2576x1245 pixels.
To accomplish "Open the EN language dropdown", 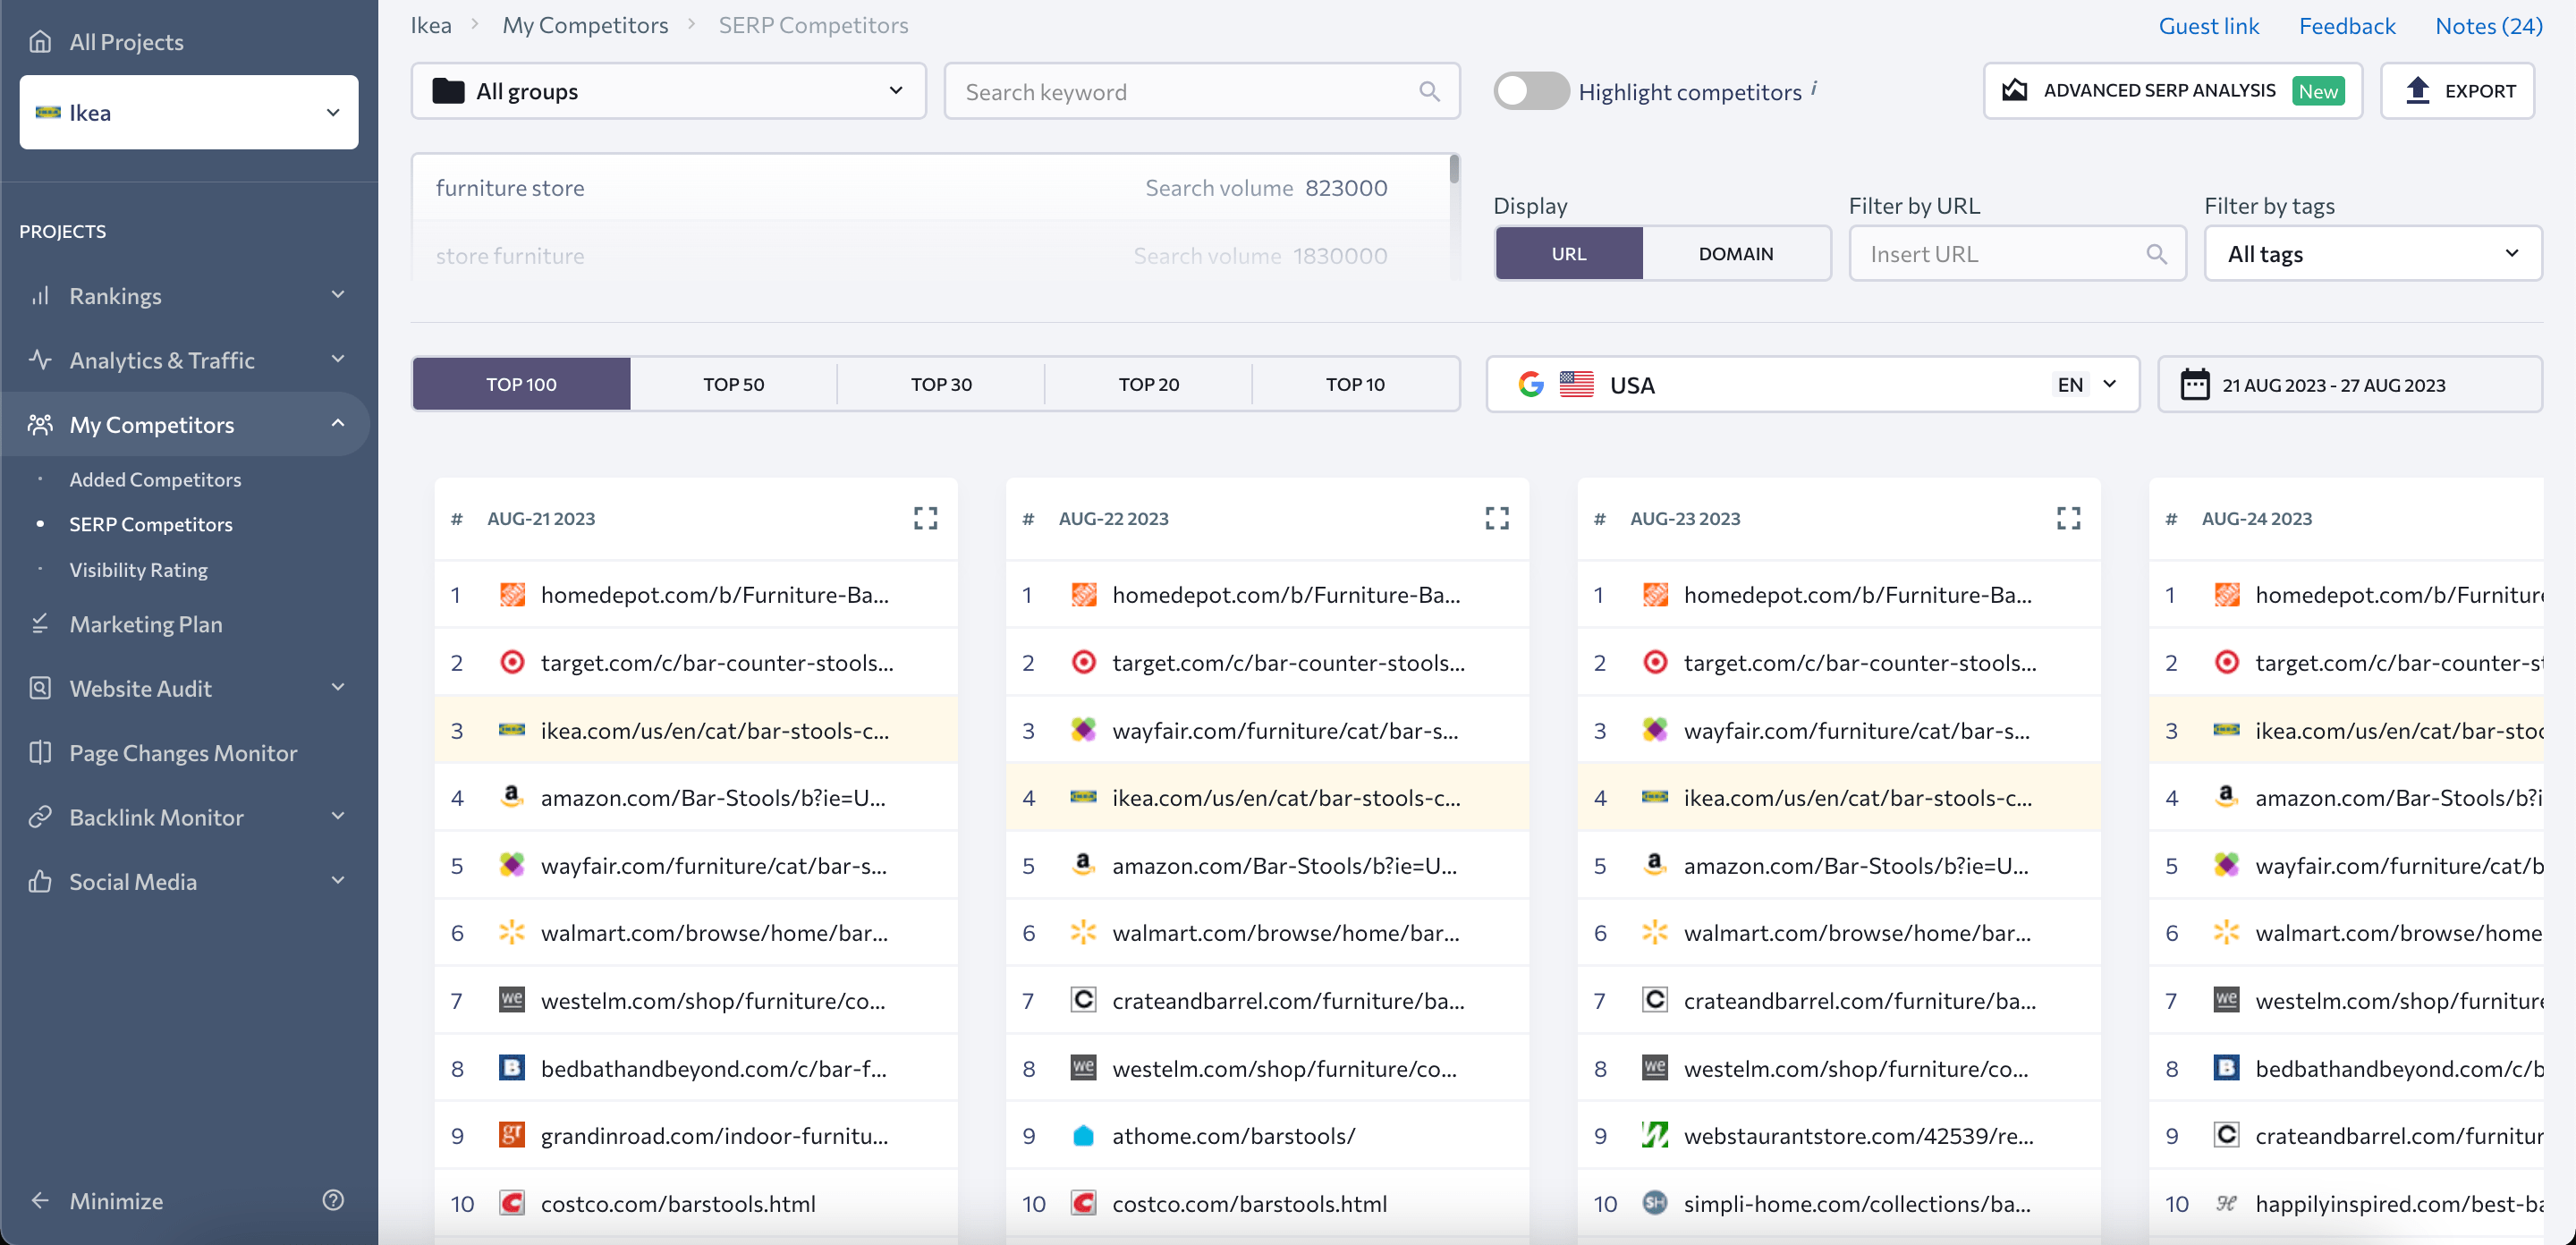I will 2086,384.
